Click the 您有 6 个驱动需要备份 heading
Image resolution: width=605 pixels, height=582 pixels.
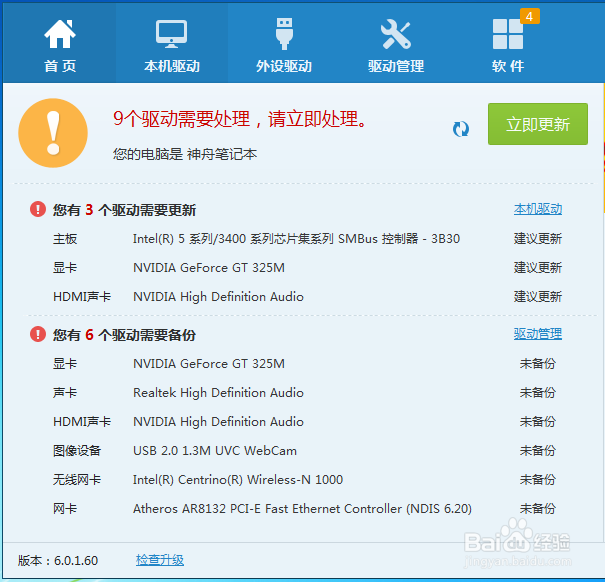pos(124,335)
